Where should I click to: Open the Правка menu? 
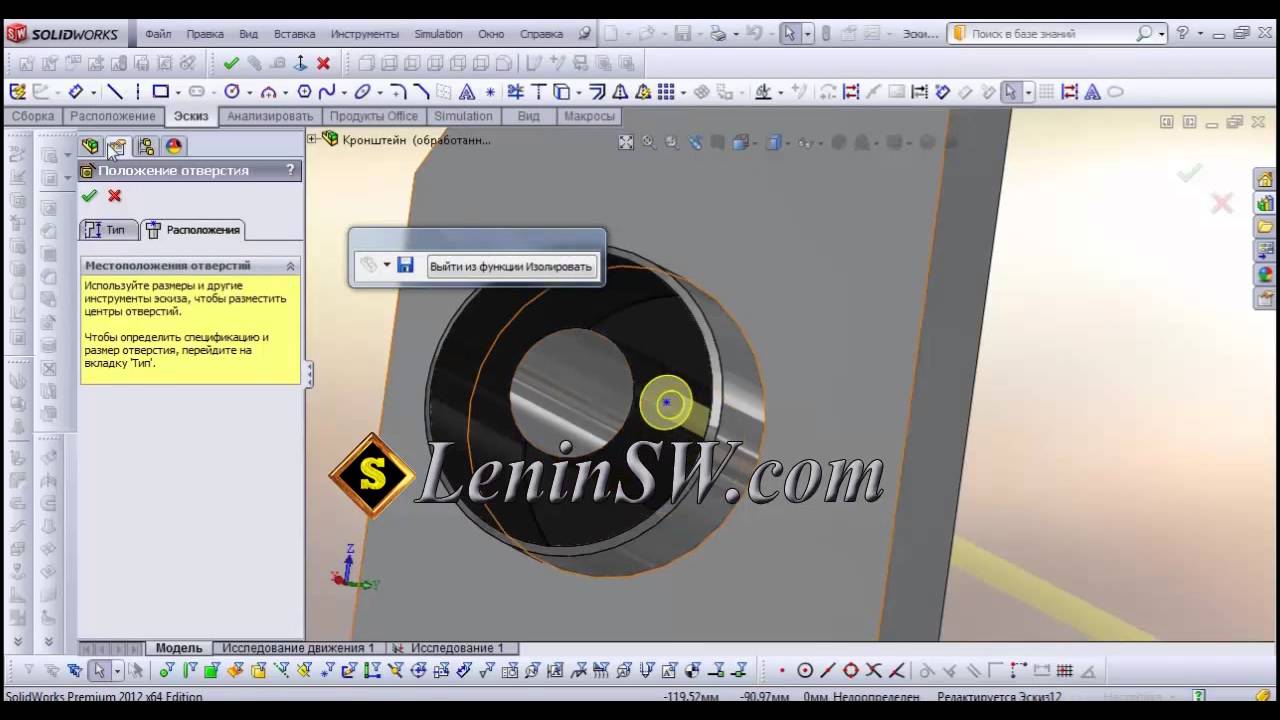205,34
